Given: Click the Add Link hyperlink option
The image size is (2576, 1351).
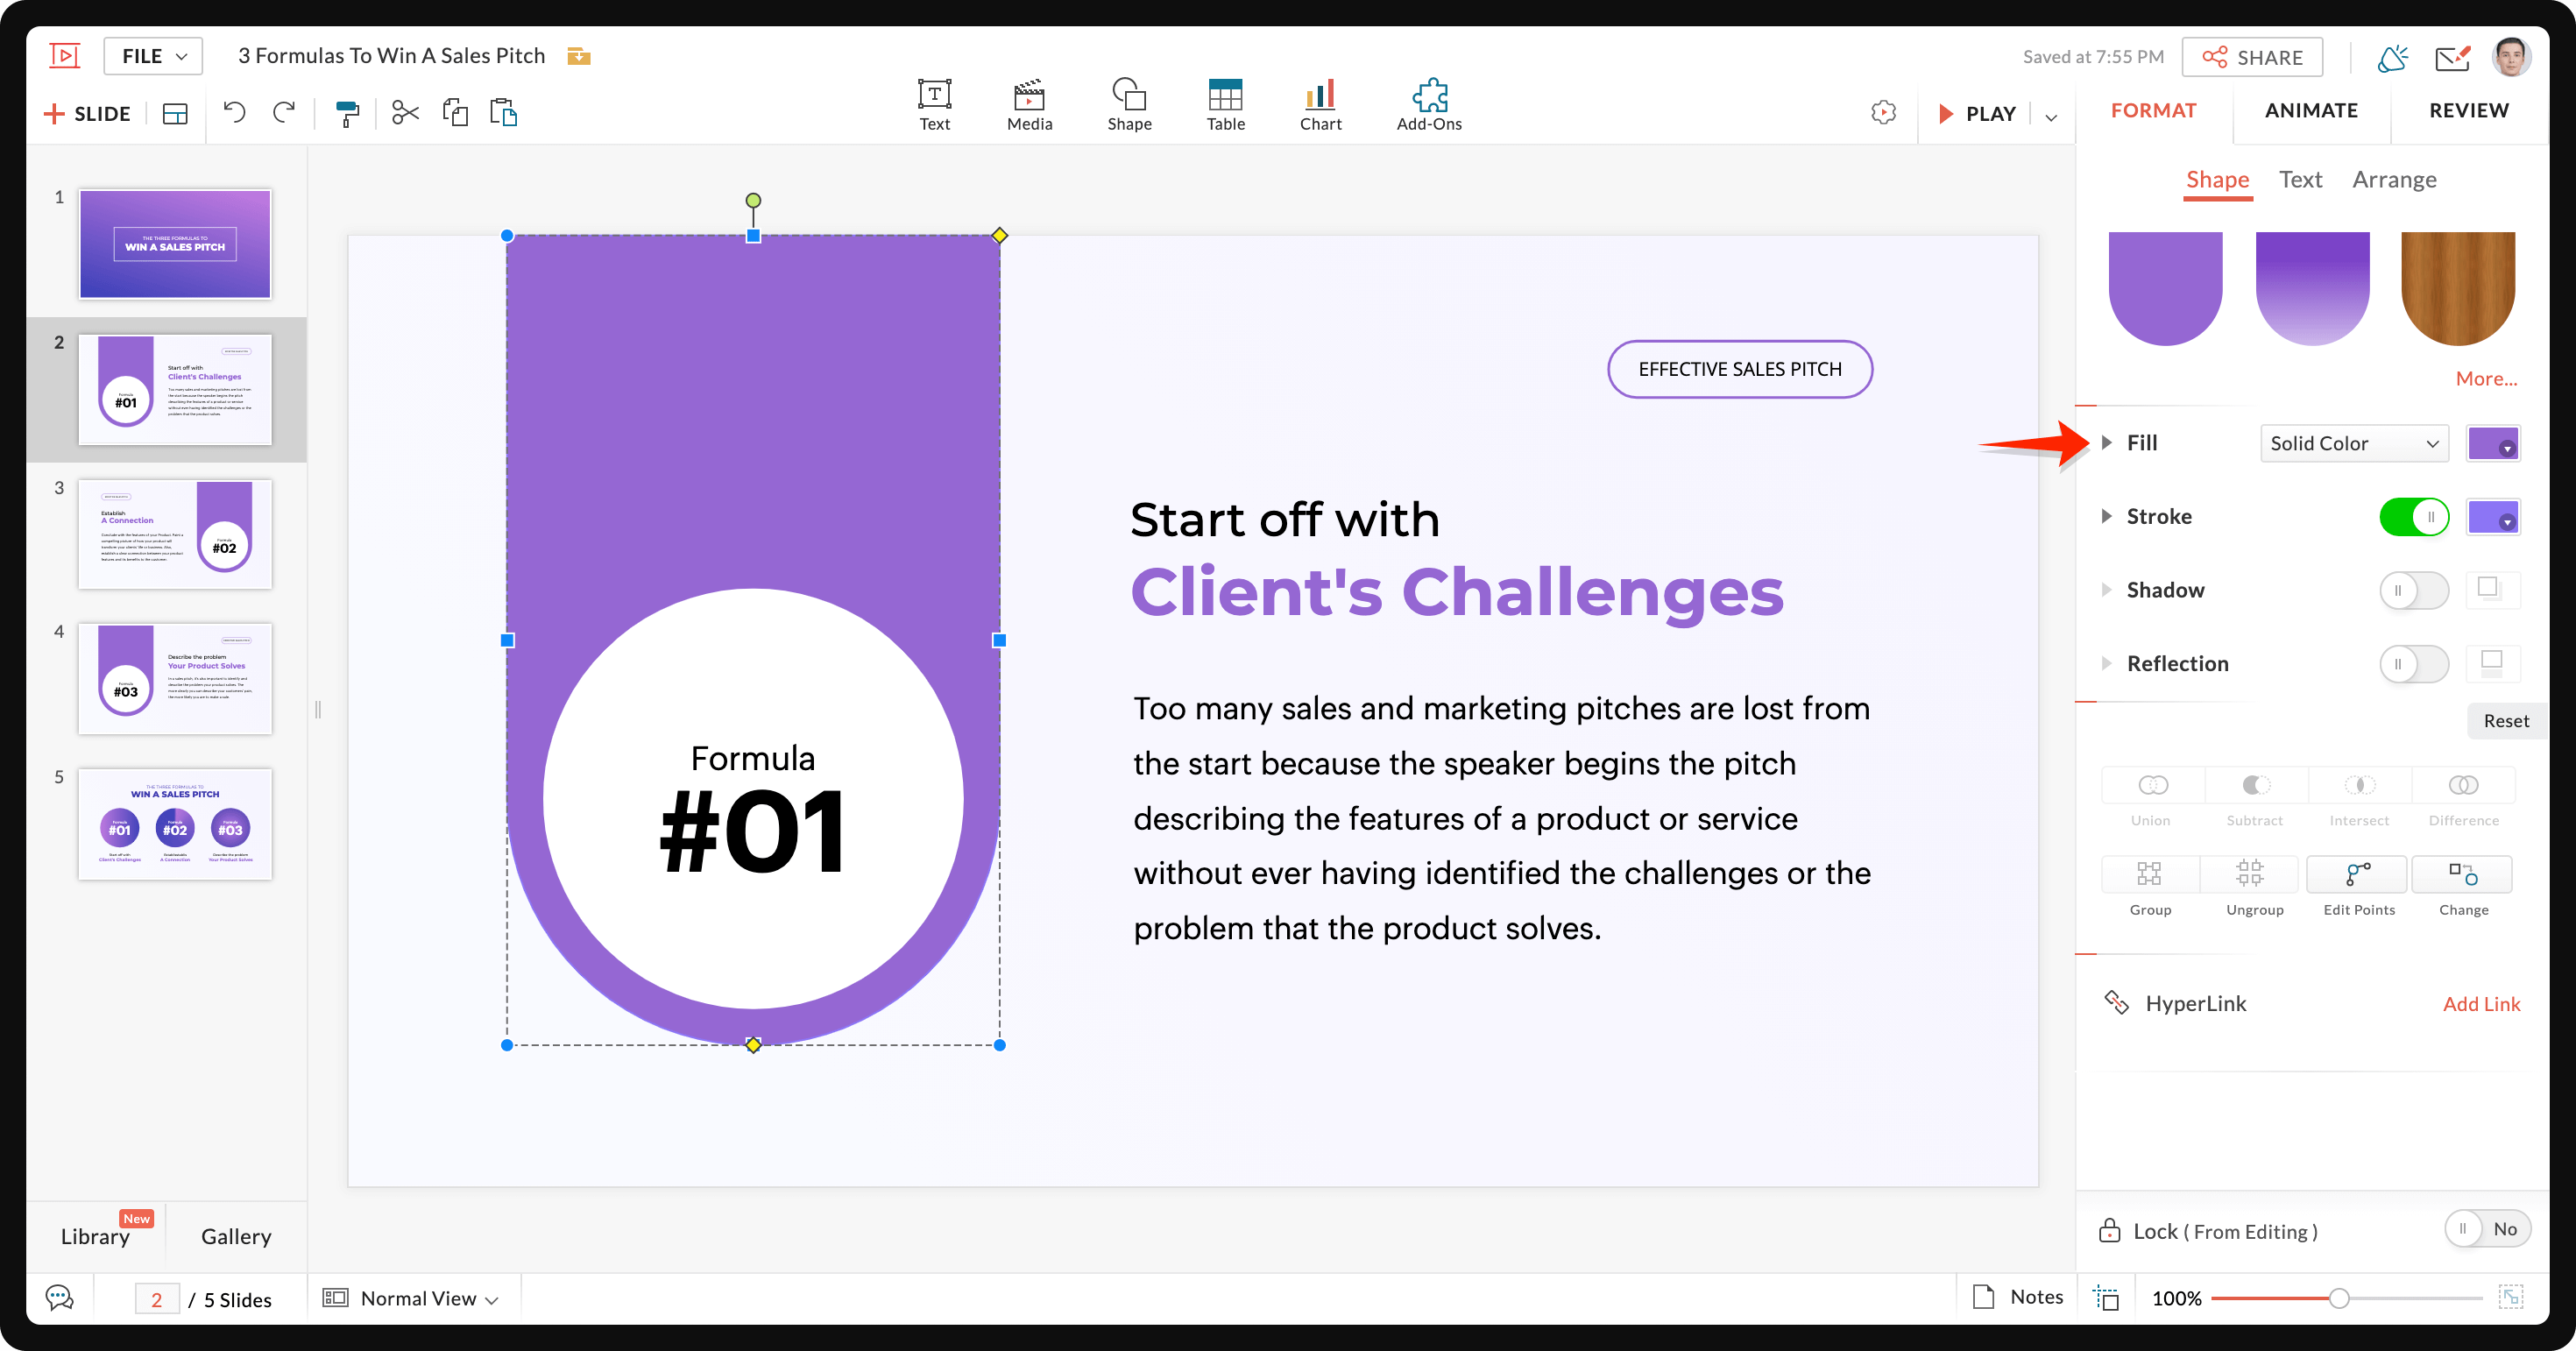Looking at the screenshot, I should click(x=2480, y=1003).
